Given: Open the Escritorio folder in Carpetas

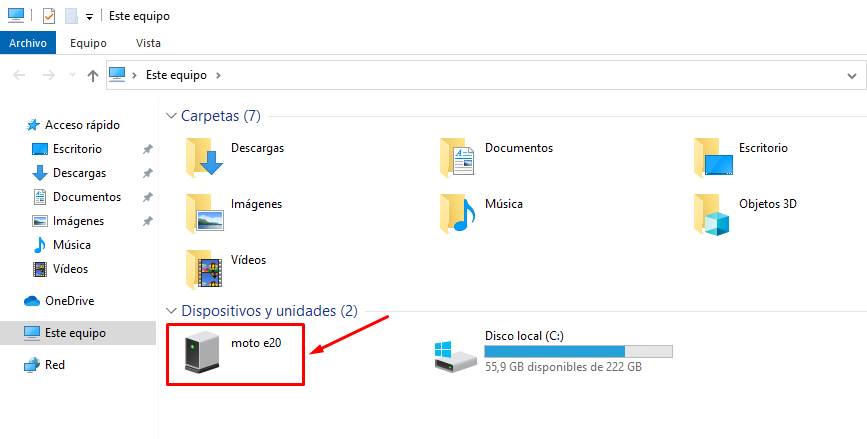Looking at the screenshot, I should [713, 154].
